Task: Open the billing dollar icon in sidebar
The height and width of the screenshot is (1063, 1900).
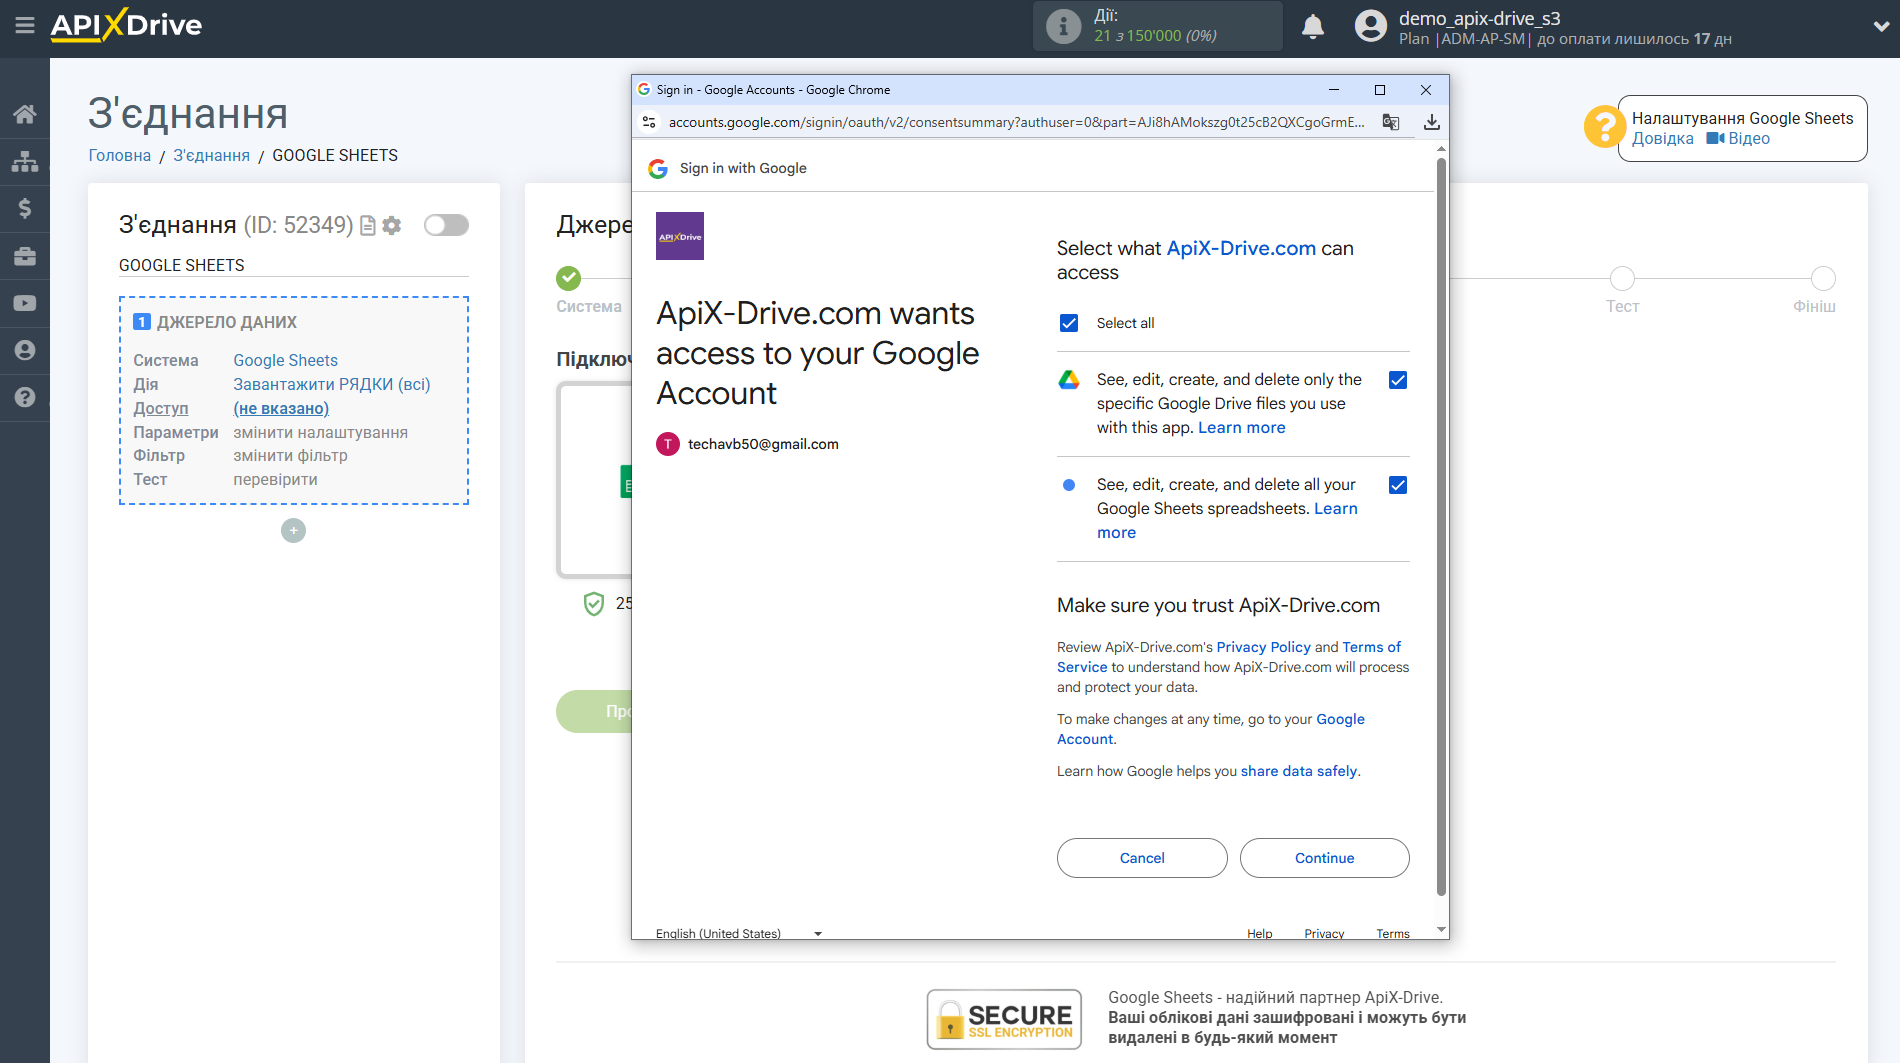Action: [x=25, y=208]
